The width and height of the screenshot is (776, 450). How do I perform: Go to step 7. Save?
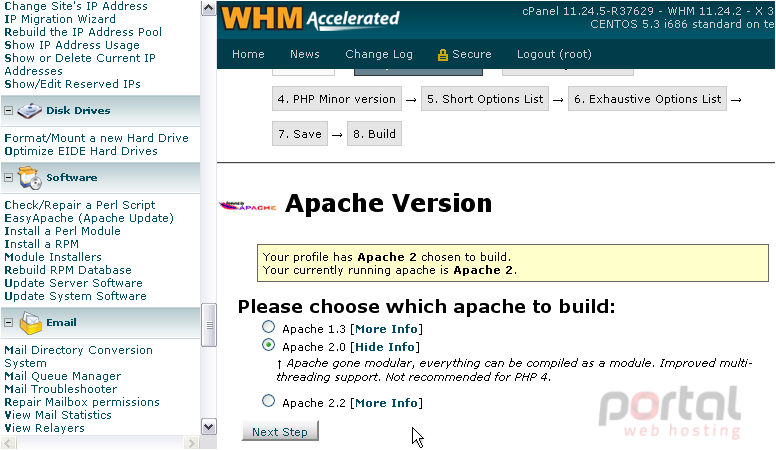(x=300, y=134)
